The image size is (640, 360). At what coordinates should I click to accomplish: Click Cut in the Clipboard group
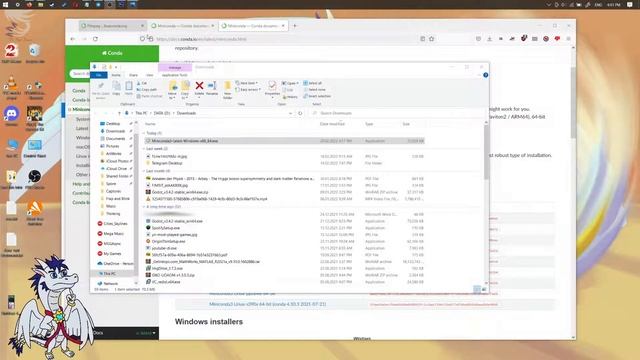tap(142, 83)
